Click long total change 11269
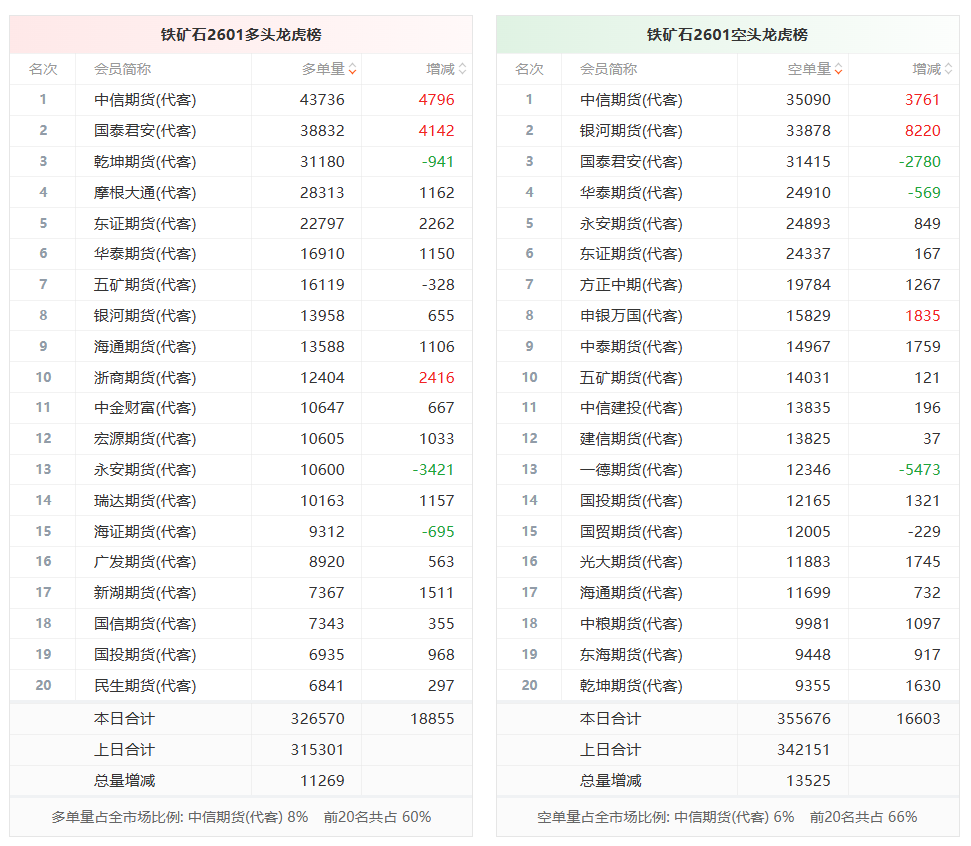Viewport: 971px width, 846px height. [322, 781]
